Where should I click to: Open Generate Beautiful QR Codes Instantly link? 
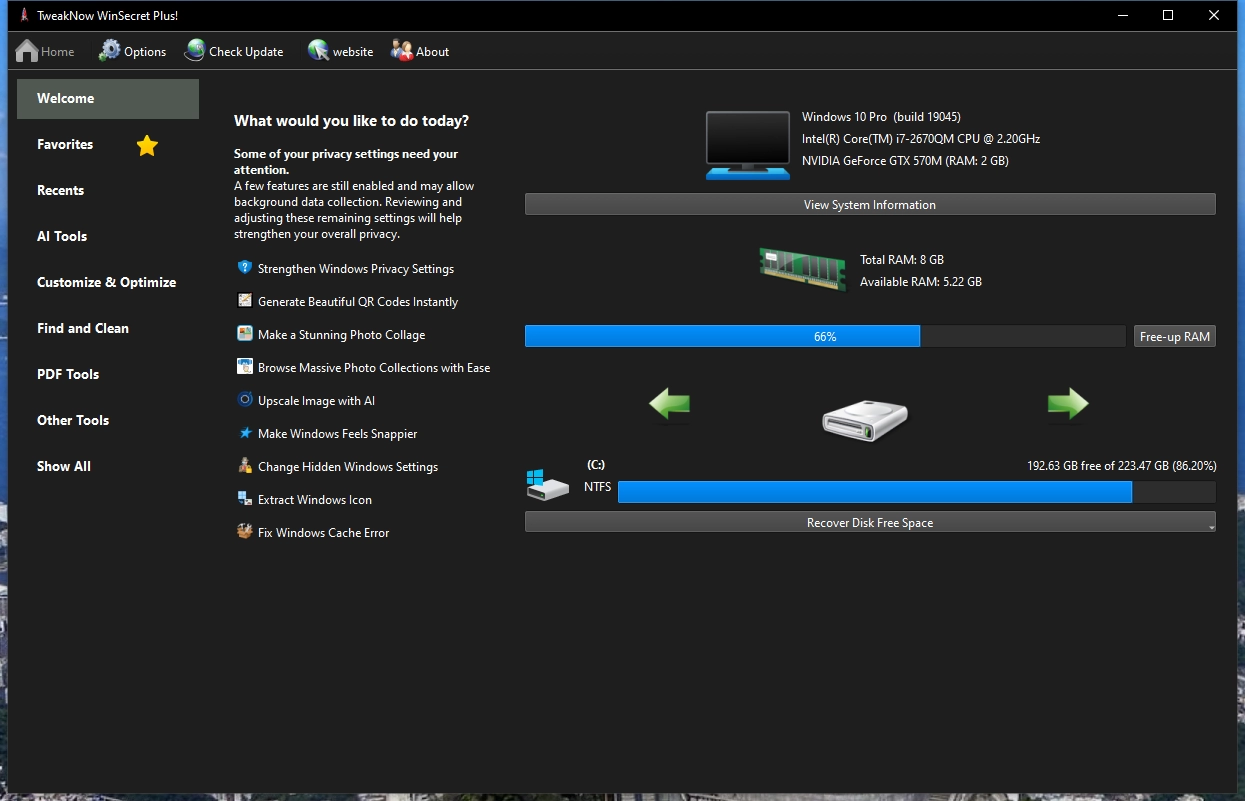point(358,302)
